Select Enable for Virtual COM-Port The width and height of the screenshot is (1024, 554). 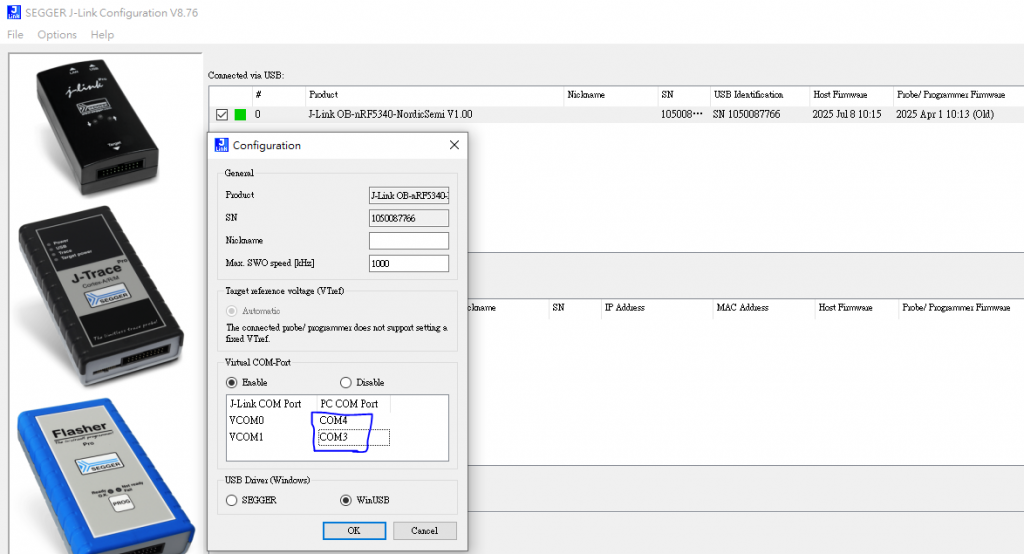point(231,382)
